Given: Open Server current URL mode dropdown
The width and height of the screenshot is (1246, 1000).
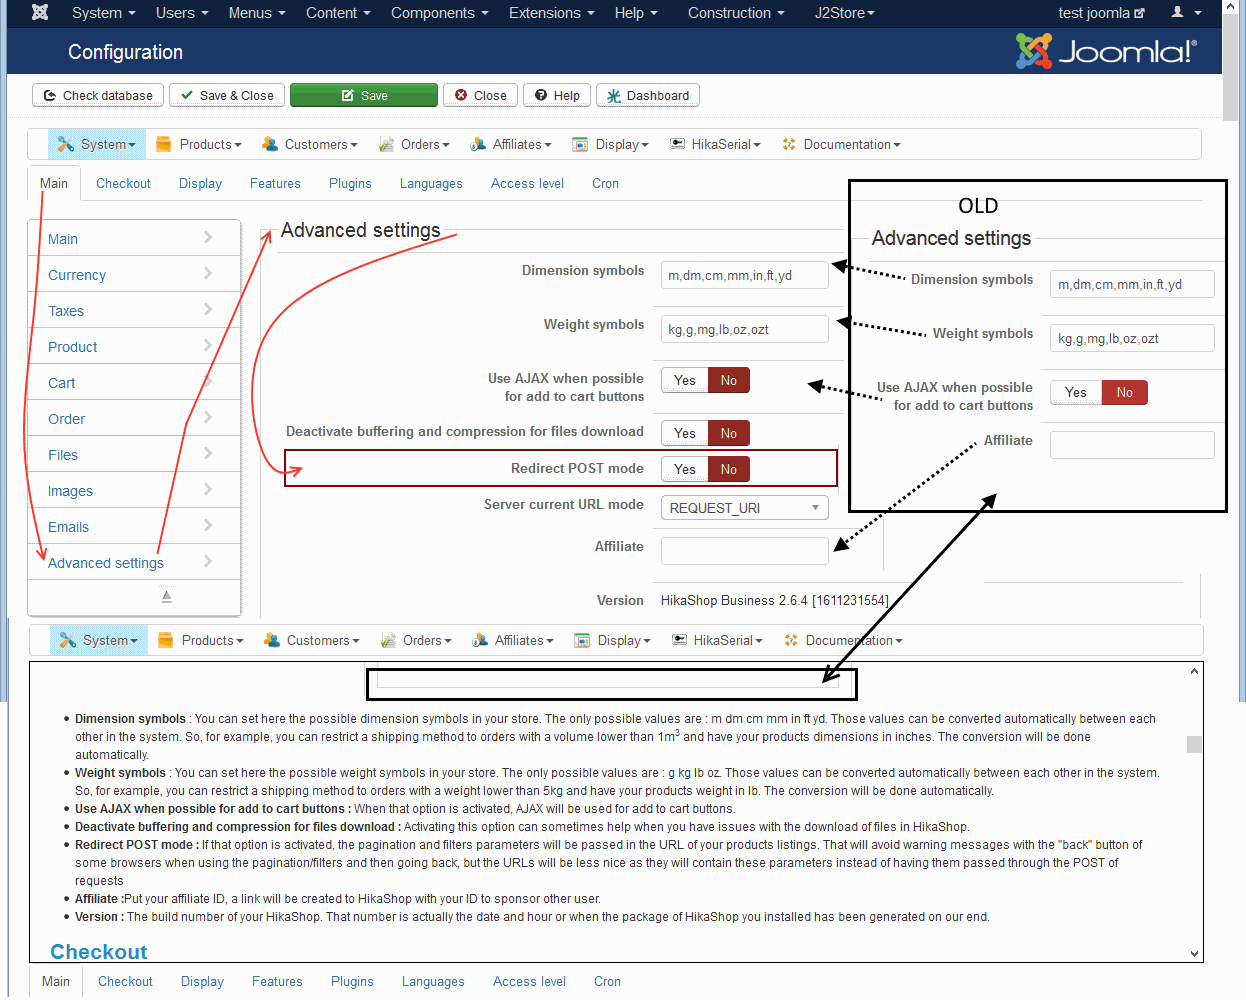Looking at the screenshot, I should click(x=745, y=508).
